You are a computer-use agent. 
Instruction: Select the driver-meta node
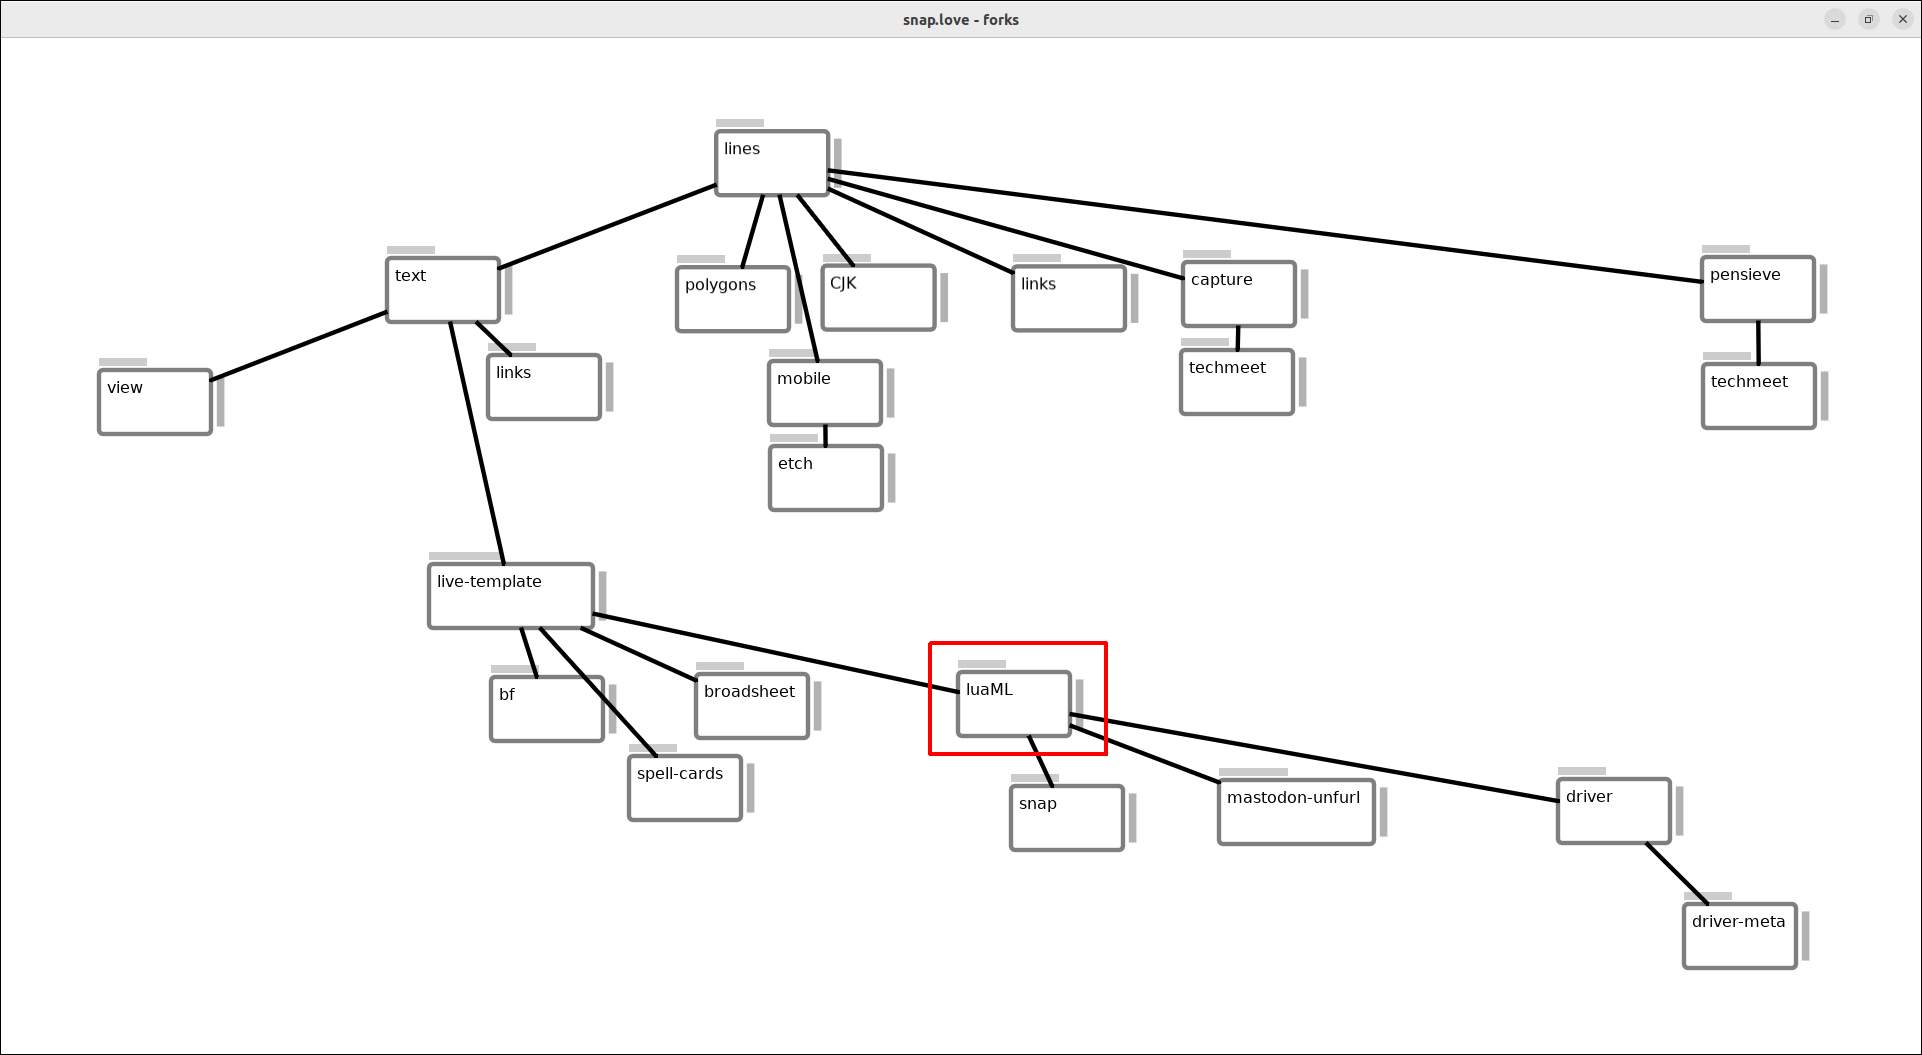1740,936
